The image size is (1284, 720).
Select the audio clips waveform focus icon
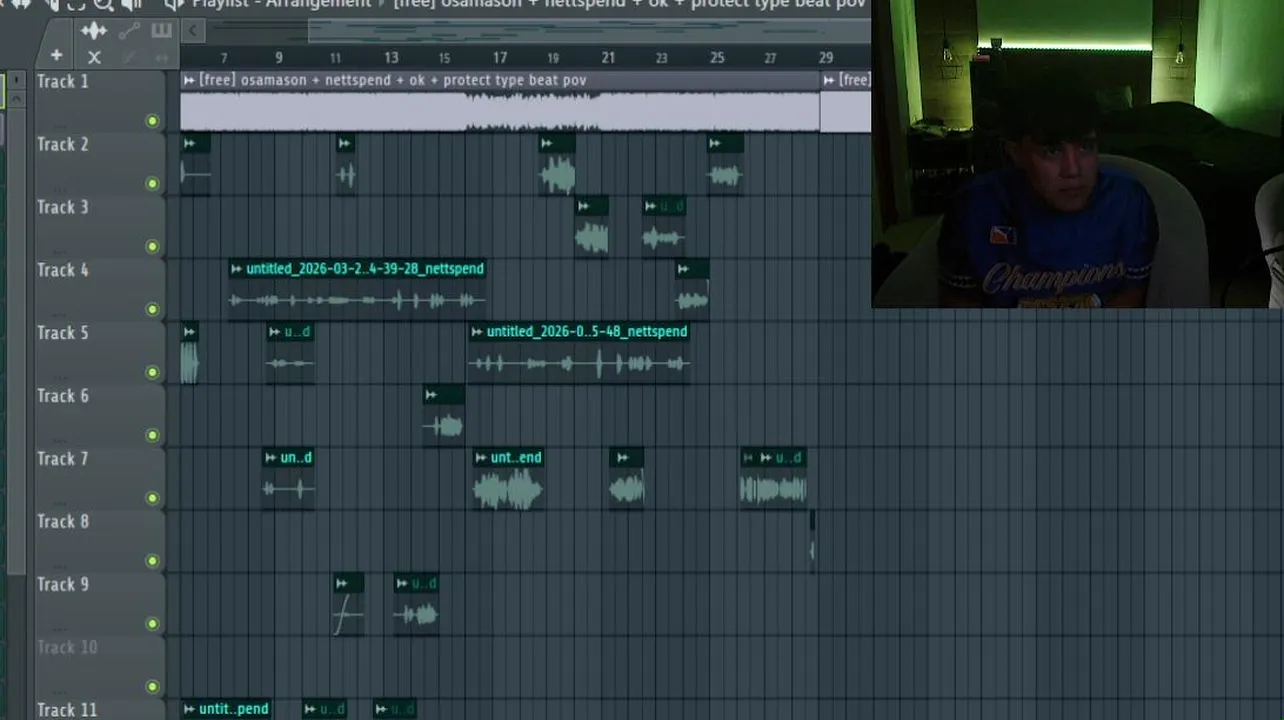(94, 31)
